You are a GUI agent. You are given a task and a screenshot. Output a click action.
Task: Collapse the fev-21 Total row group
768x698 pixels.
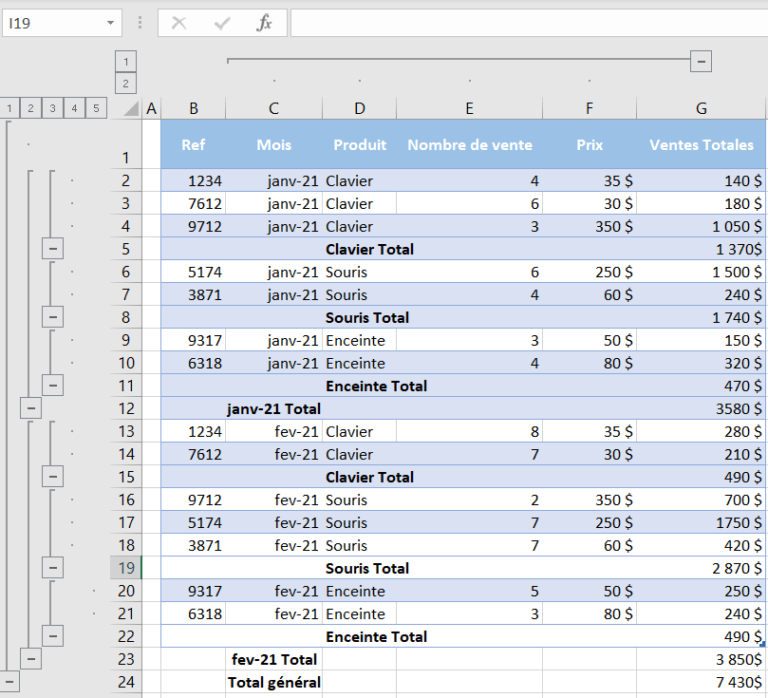(x=31, y=659)
